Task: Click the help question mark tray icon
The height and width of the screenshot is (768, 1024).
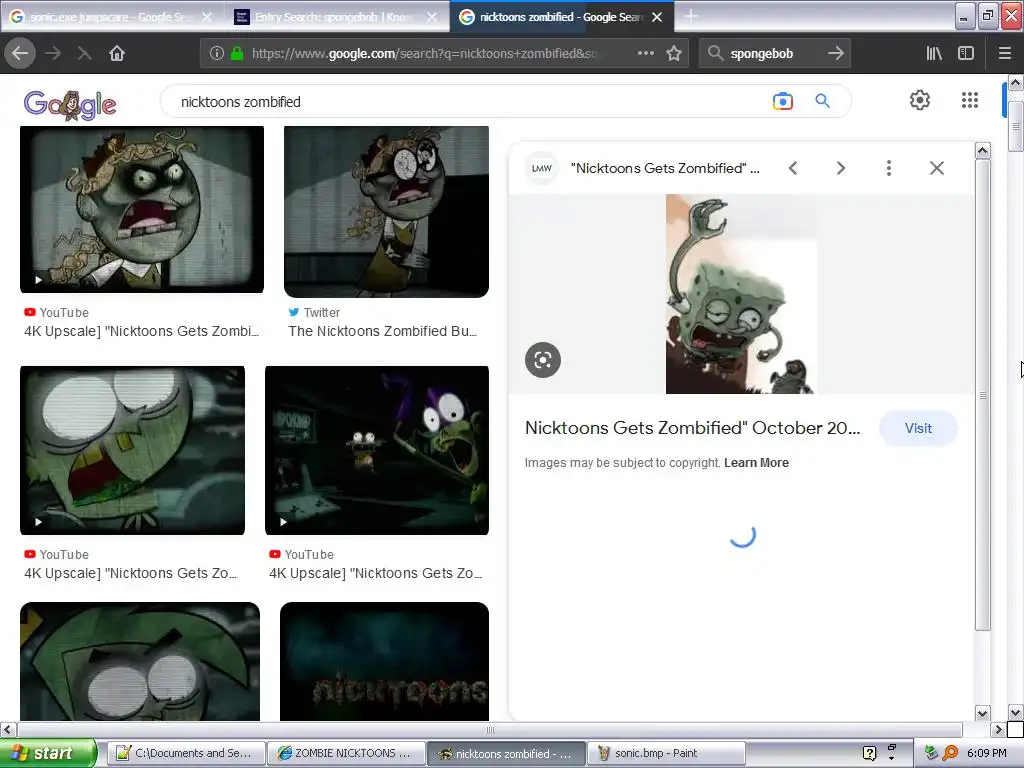Action: click(869, 753)
